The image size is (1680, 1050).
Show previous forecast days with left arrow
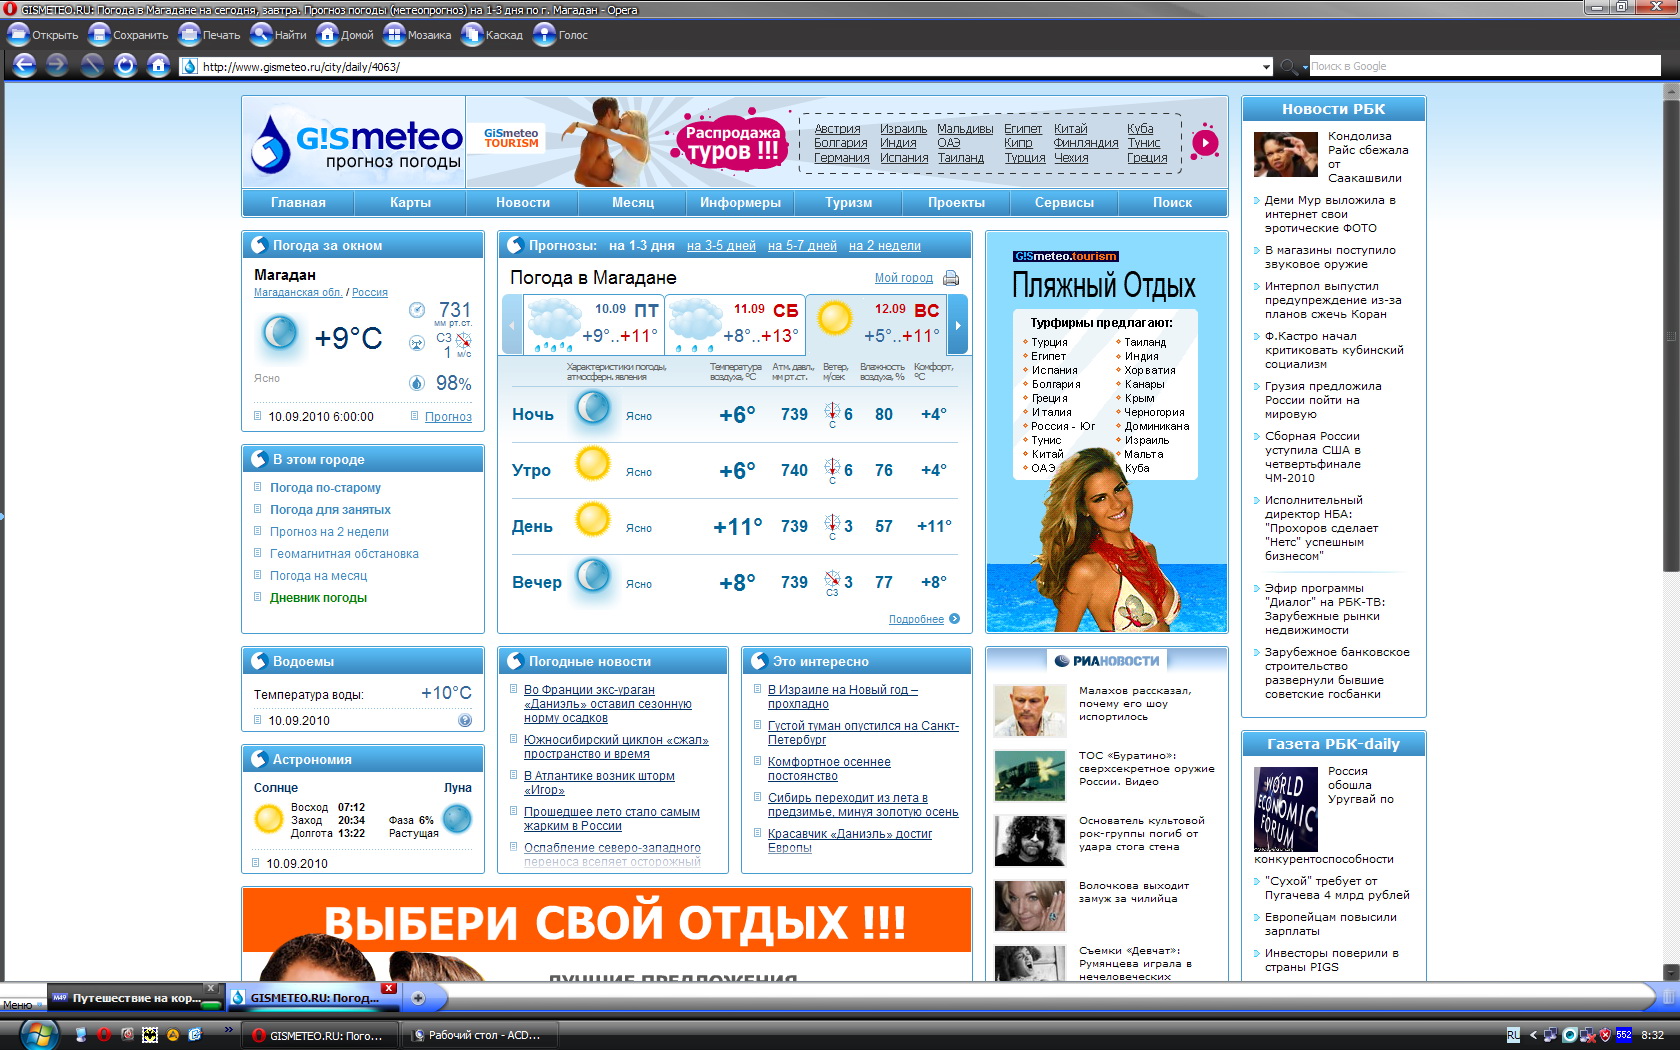tap(513, 325)
